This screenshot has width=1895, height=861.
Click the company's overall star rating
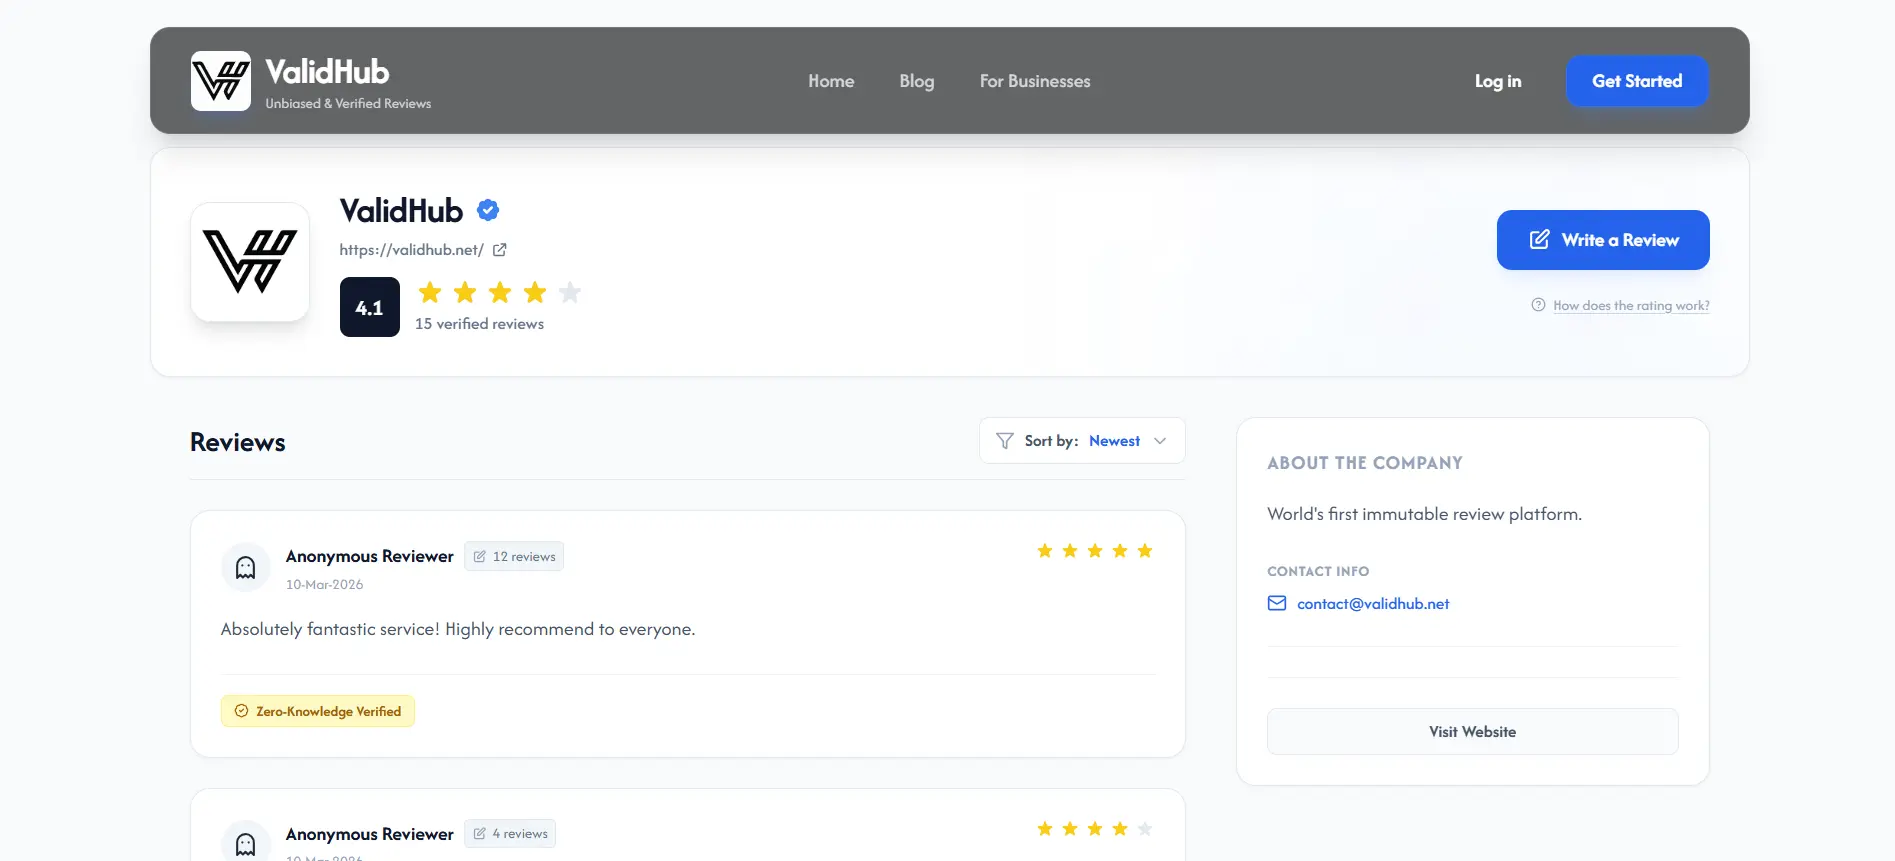499,292
